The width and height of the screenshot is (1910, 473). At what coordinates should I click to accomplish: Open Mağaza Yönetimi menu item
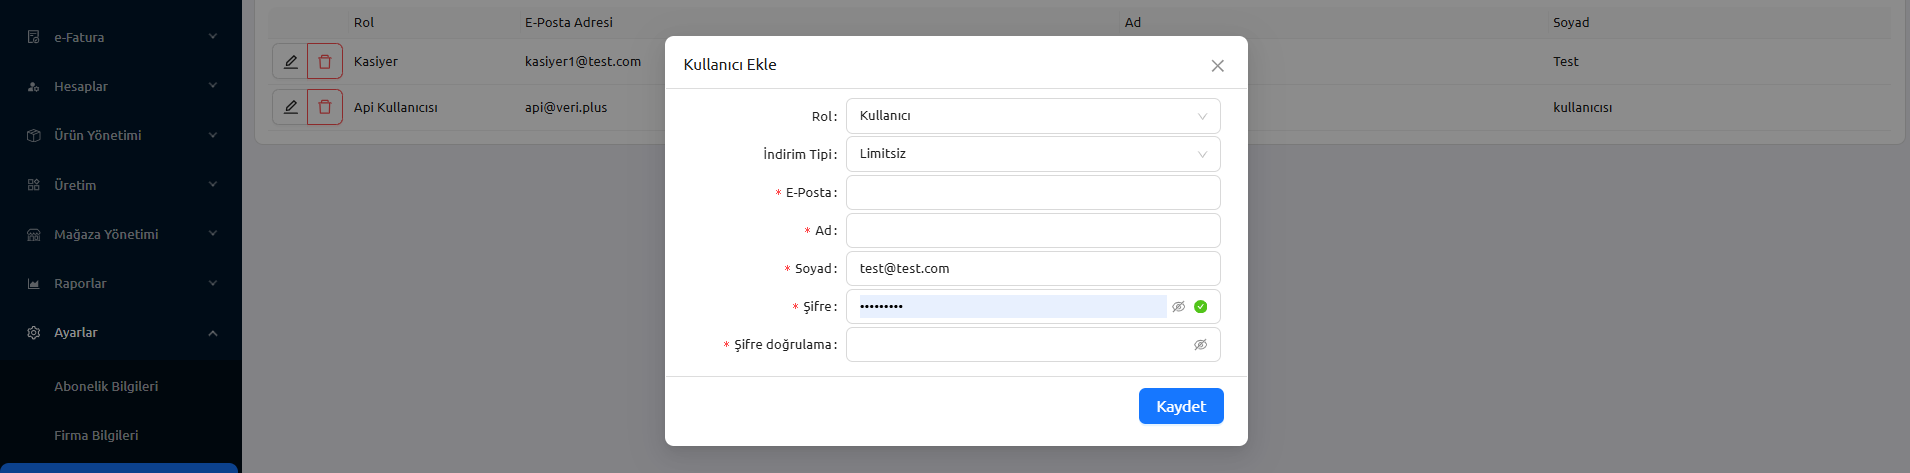coord(121,234)
